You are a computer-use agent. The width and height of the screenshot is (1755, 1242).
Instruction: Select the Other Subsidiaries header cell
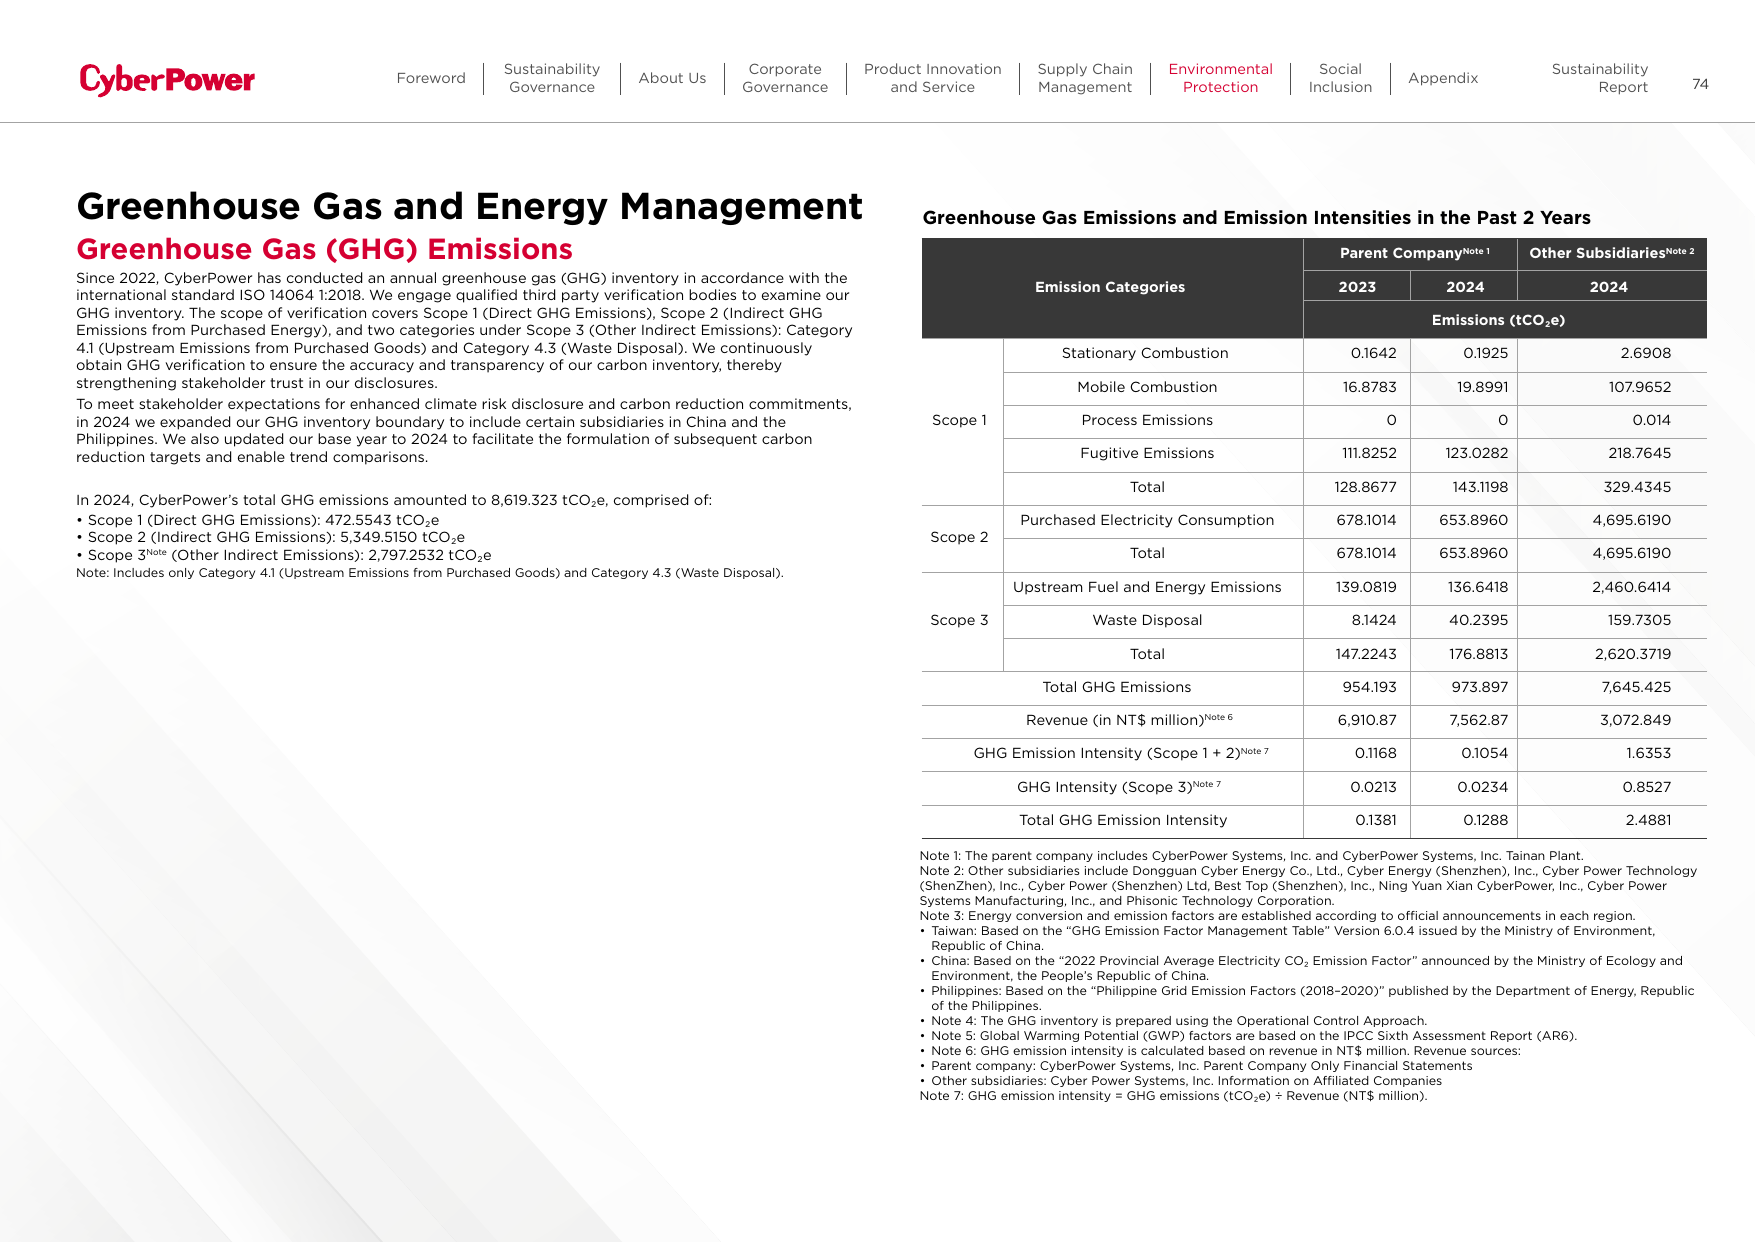(x=1611, y=253)
